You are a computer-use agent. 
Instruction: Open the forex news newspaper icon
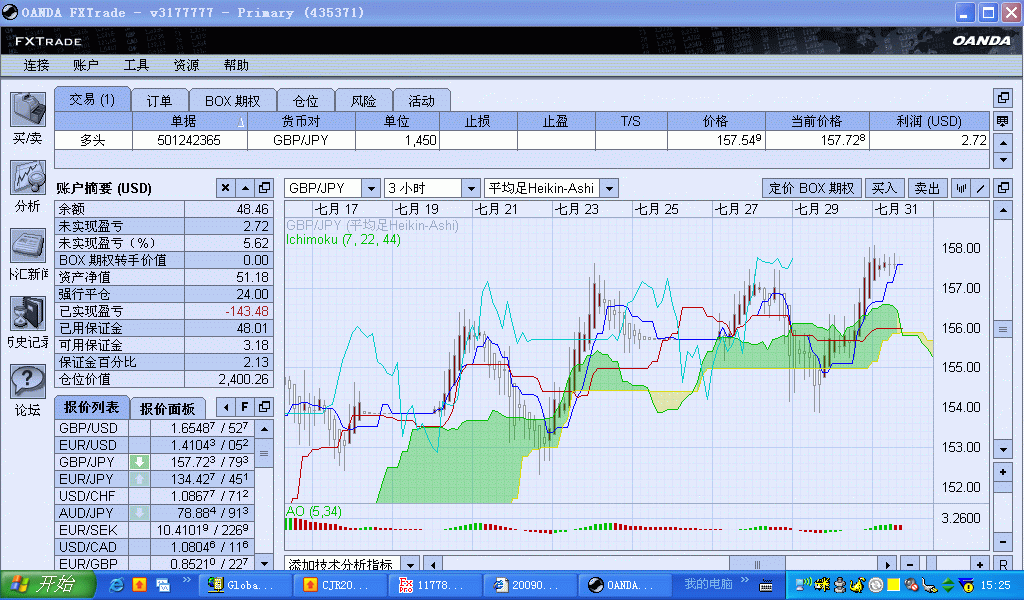pyautogui.click(x=27, y=246)
